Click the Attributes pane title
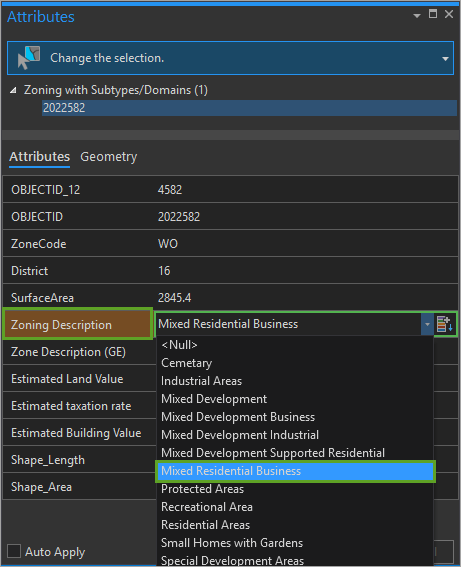 (x=40, y=17)
